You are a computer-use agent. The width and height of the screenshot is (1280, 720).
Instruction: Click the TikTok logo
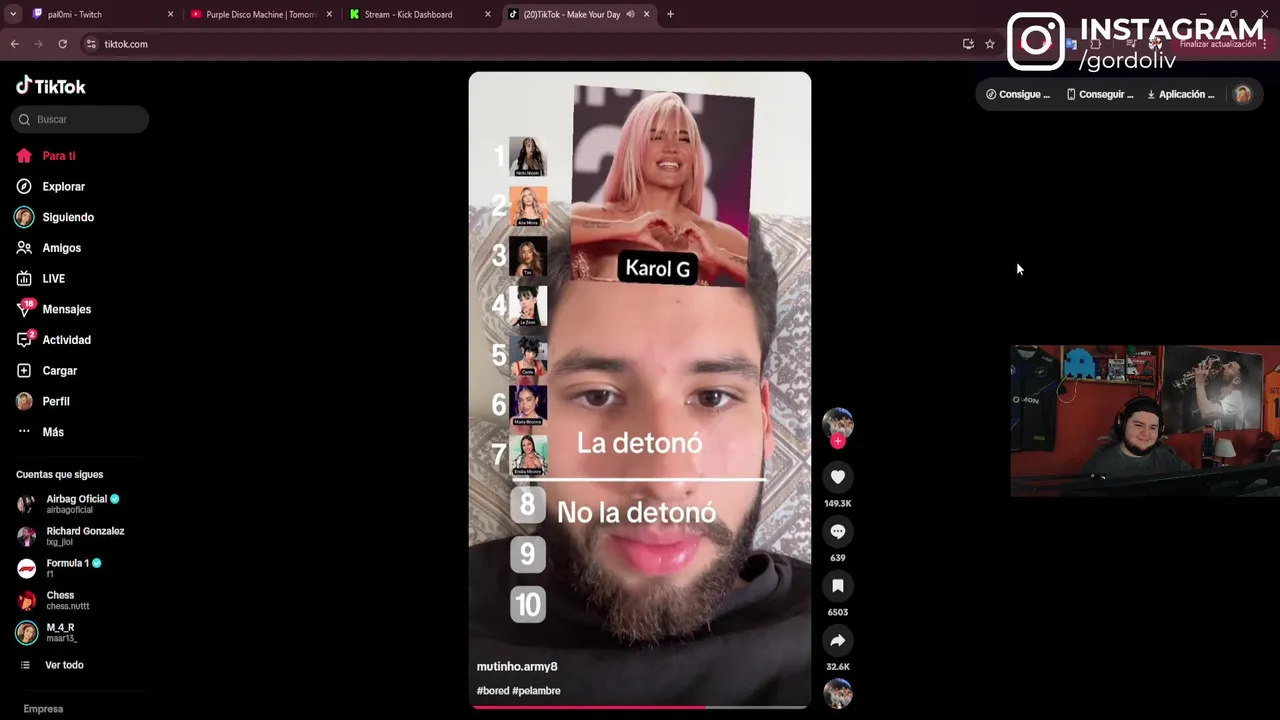pos(51,86)
